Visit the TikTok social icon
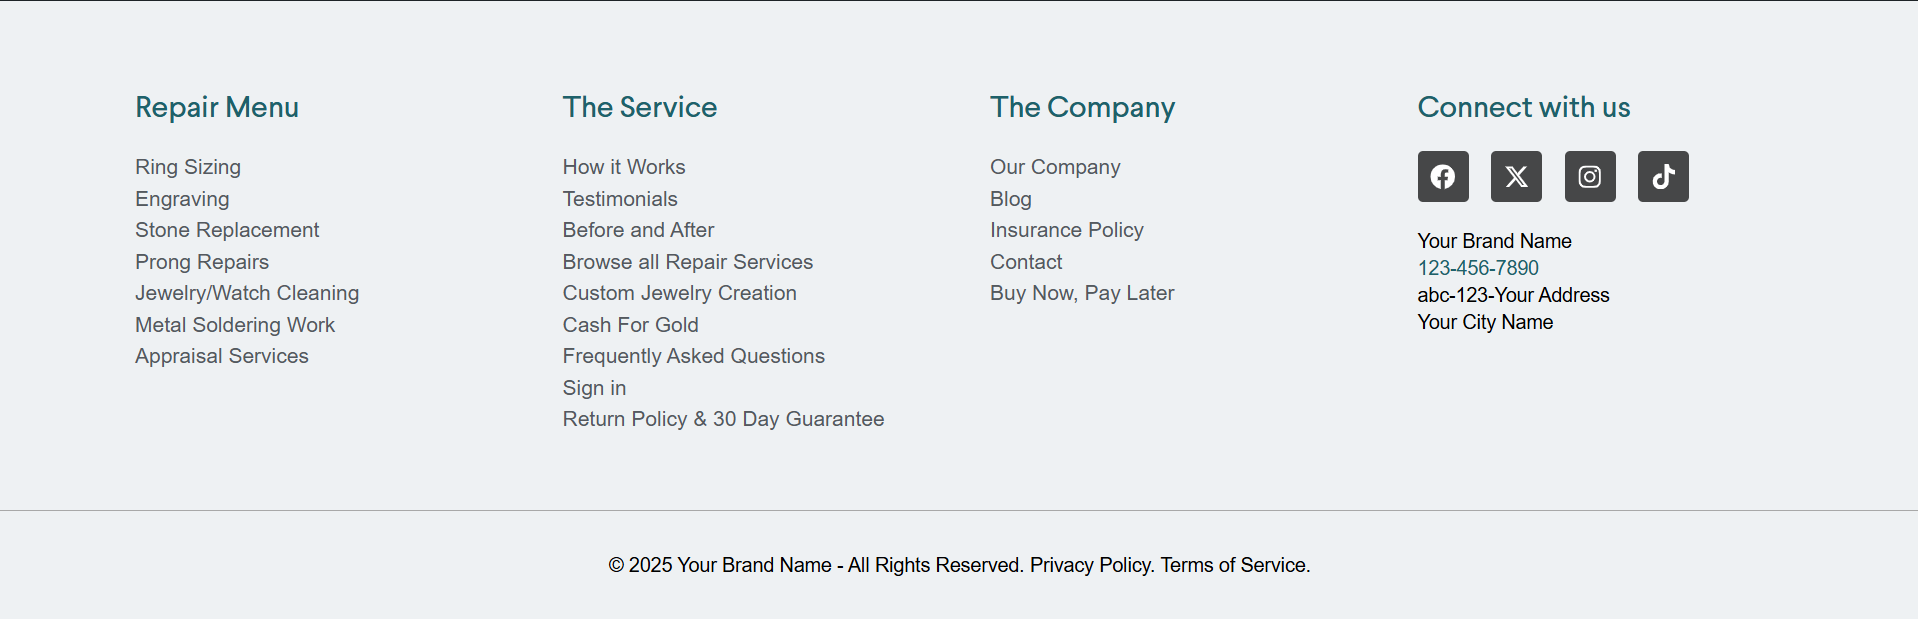1918x619 pixels. point(1662,177)
